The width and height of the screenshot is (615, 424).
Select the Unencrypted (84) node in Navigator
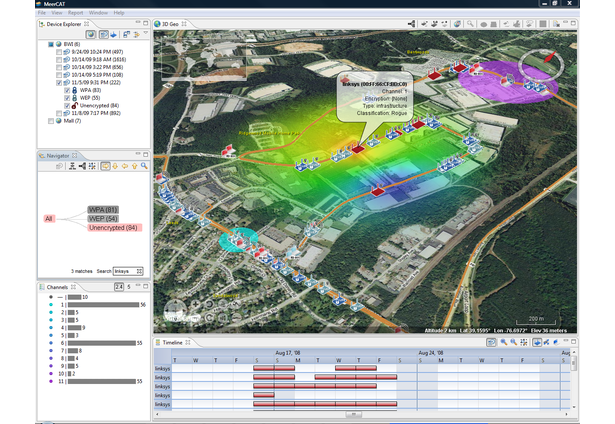coord(114,228)
